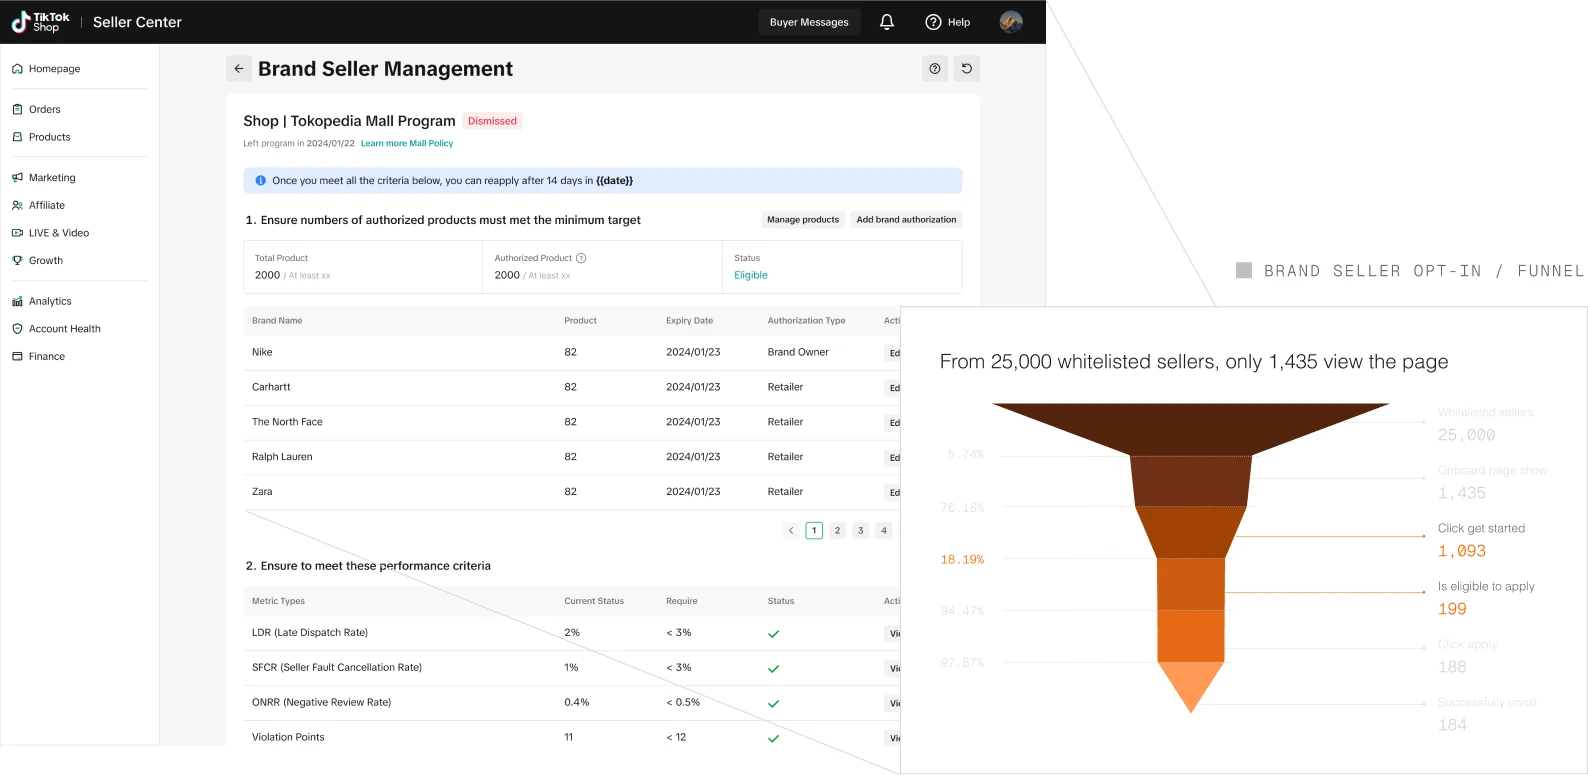Click the ONRR row green checkmark
Screen dimensions: 1588x775
(774, 704)
